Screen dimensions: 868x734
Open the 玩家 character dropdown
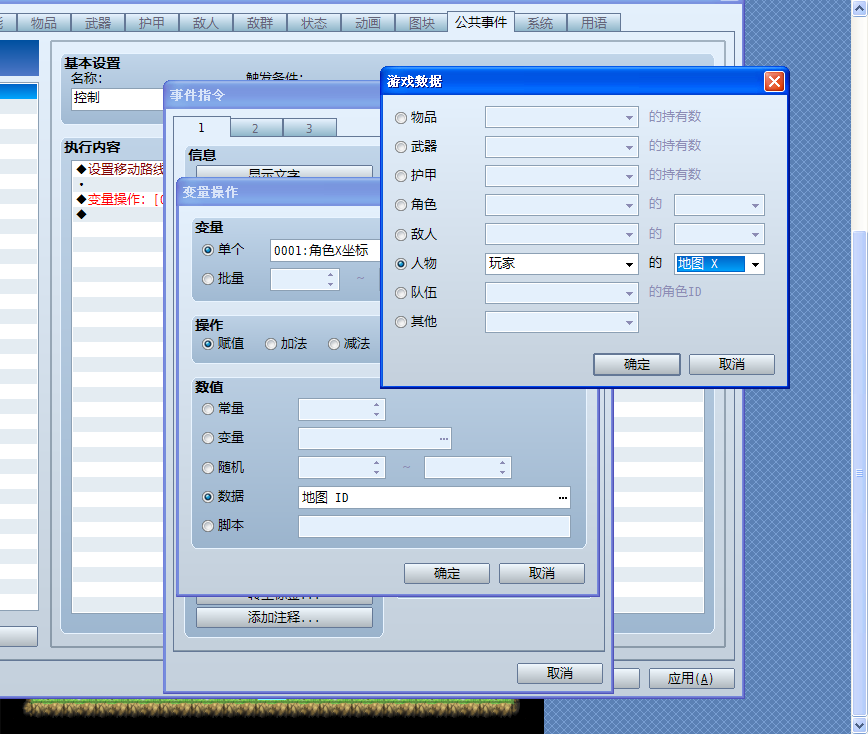pos(629,265)
